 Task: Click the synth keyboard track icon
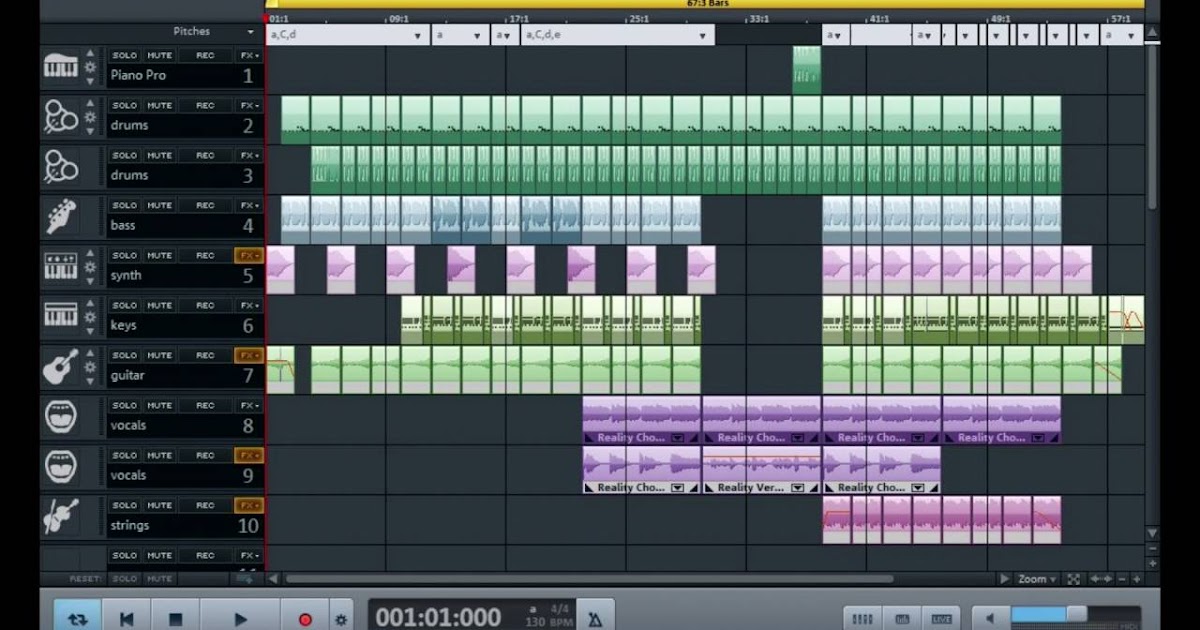[x=61, y=268]
